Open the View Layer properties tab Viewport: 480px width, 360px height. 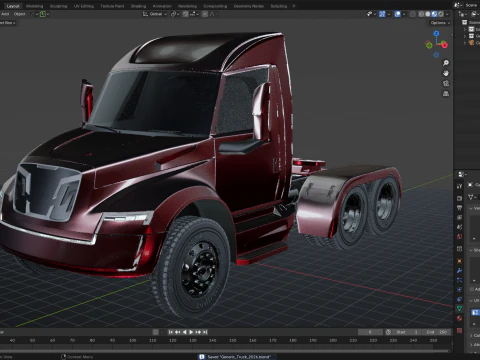pos(459,217)
